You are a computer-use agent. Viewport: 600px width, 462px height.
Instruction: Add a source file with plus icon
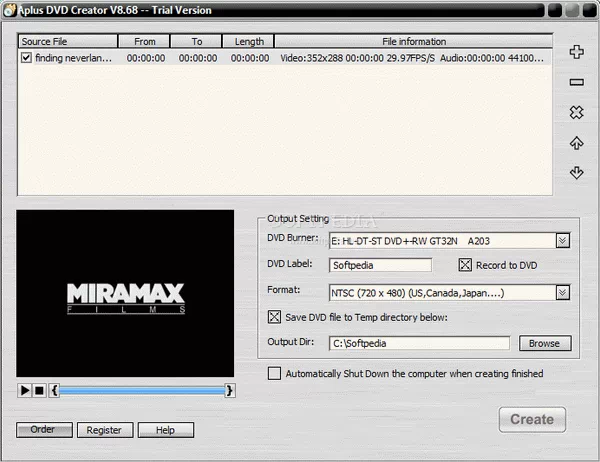point(576,52)
